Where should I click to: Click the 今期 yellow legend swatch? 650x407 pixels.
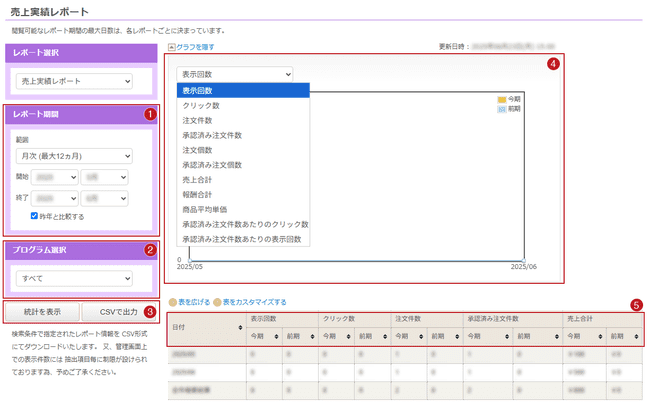coord(502,99)
